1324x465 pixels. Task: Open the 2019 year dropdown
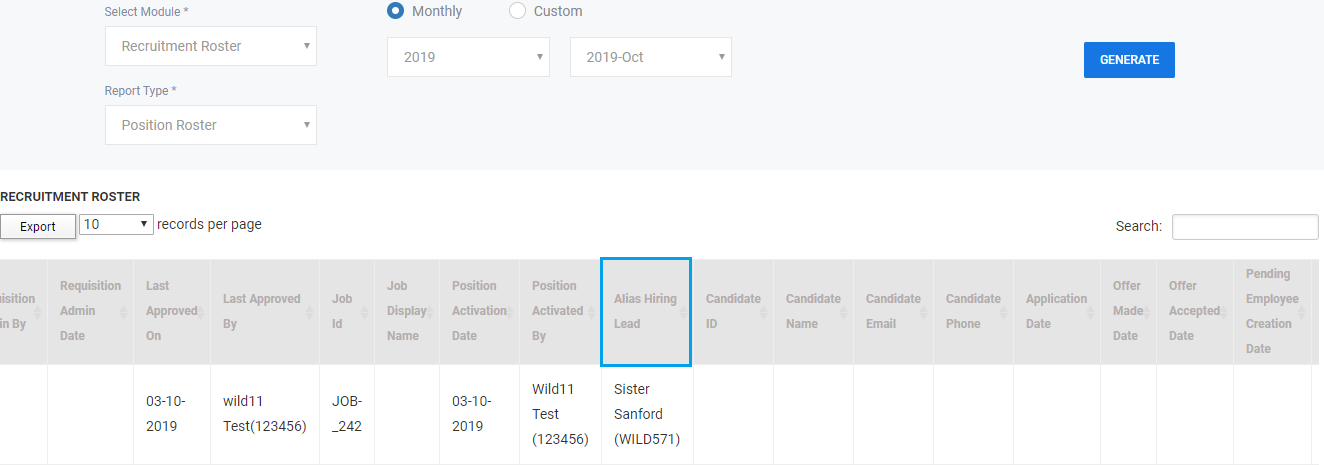(468, 57)
